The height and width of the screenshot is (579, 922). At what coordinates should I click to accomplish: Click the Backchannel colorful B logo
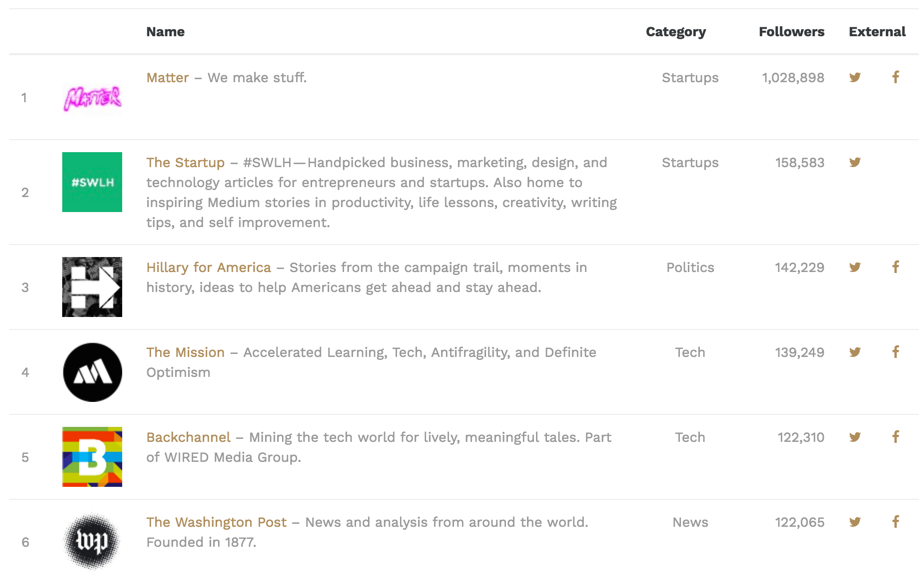[x=92, y=457]
